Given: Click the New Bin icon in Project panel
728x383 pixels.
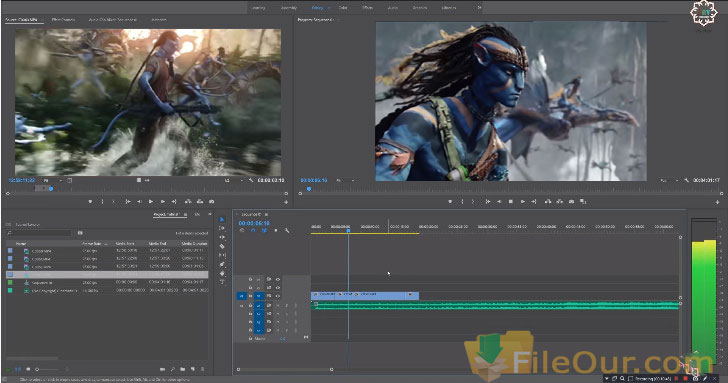Looking at the screenshot, I should (x=182, y=369).
